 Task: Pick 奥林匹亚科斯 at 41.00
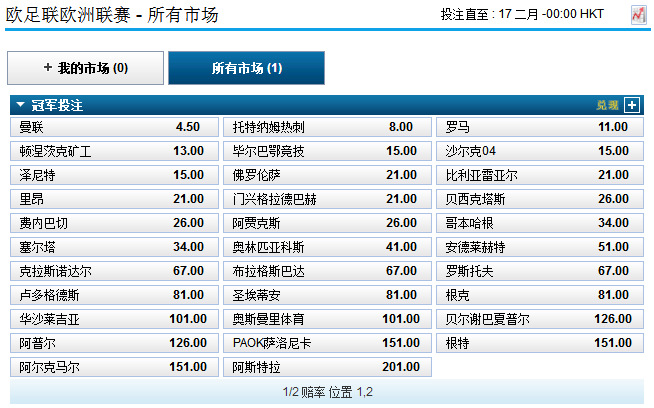tap(327, 247)
